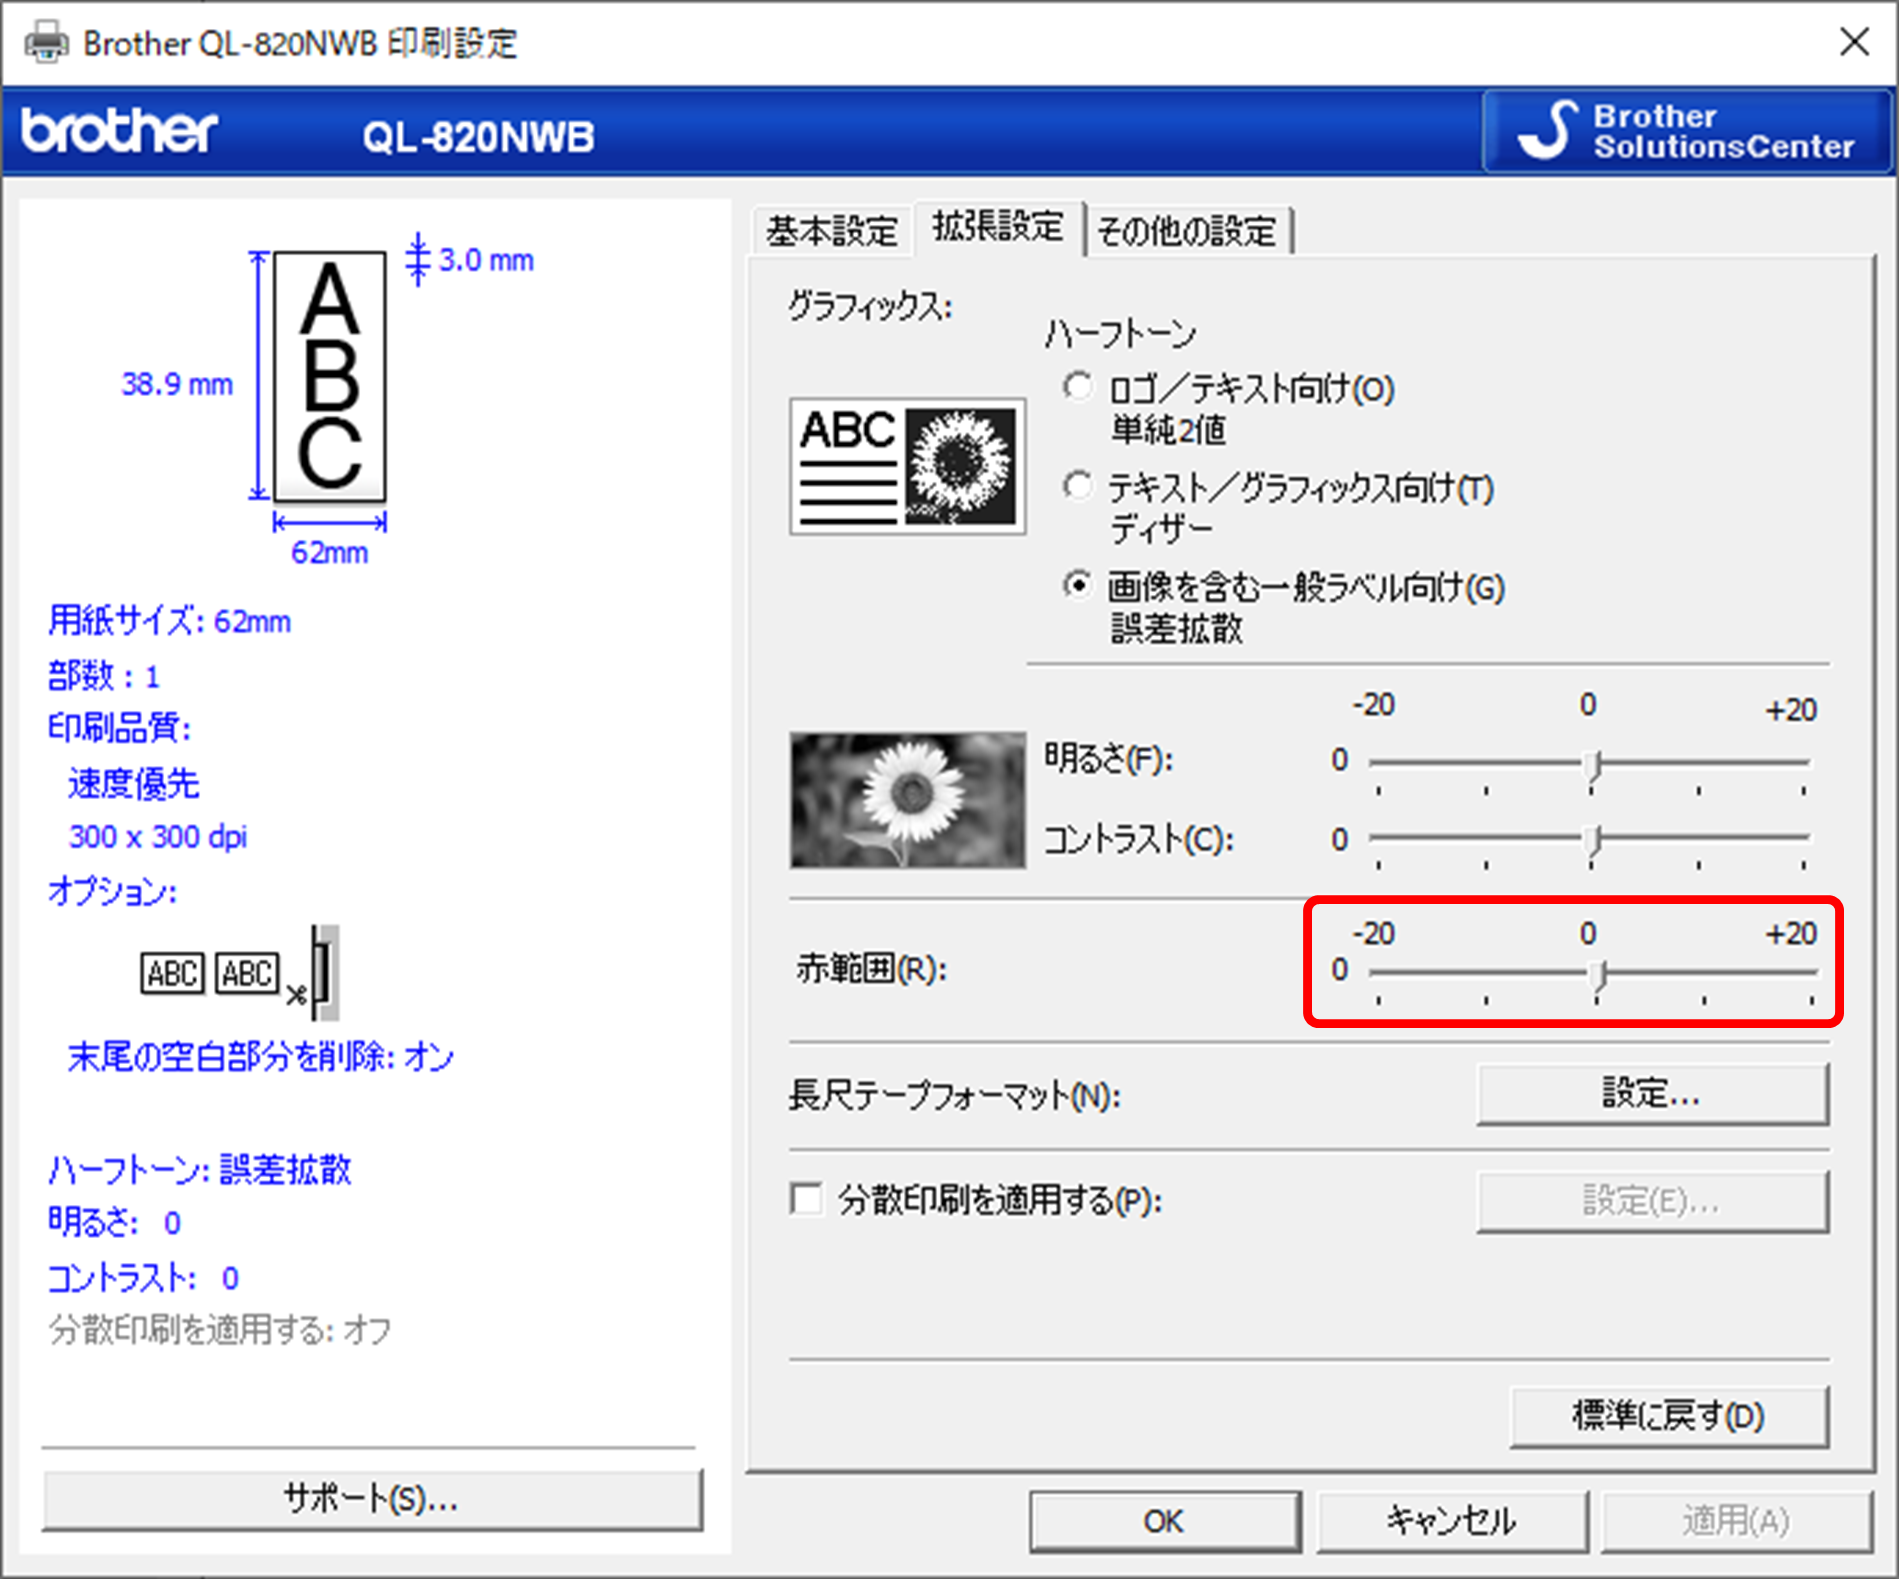Open その他の設定 tab
The image size is (1899, 1579).
coord(1186,231)
